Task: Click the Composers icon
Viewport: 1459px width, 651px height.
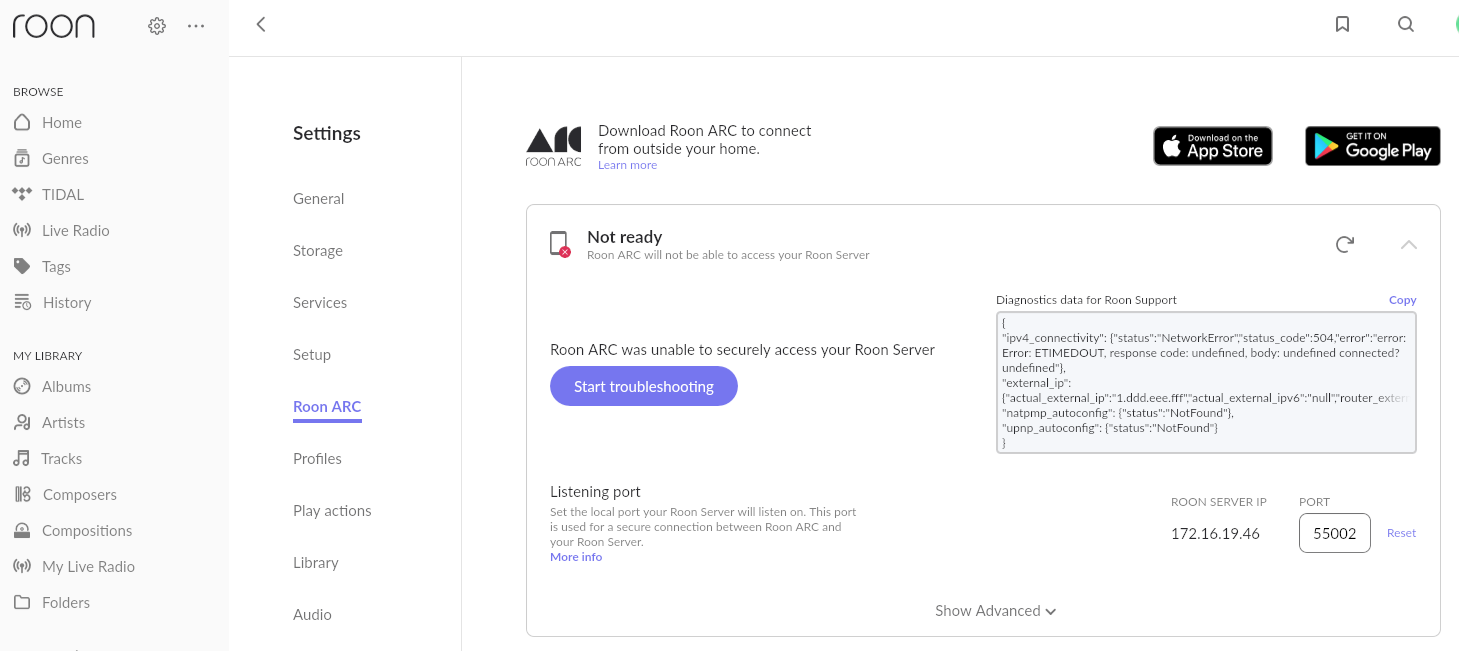Action: point(22,494)
